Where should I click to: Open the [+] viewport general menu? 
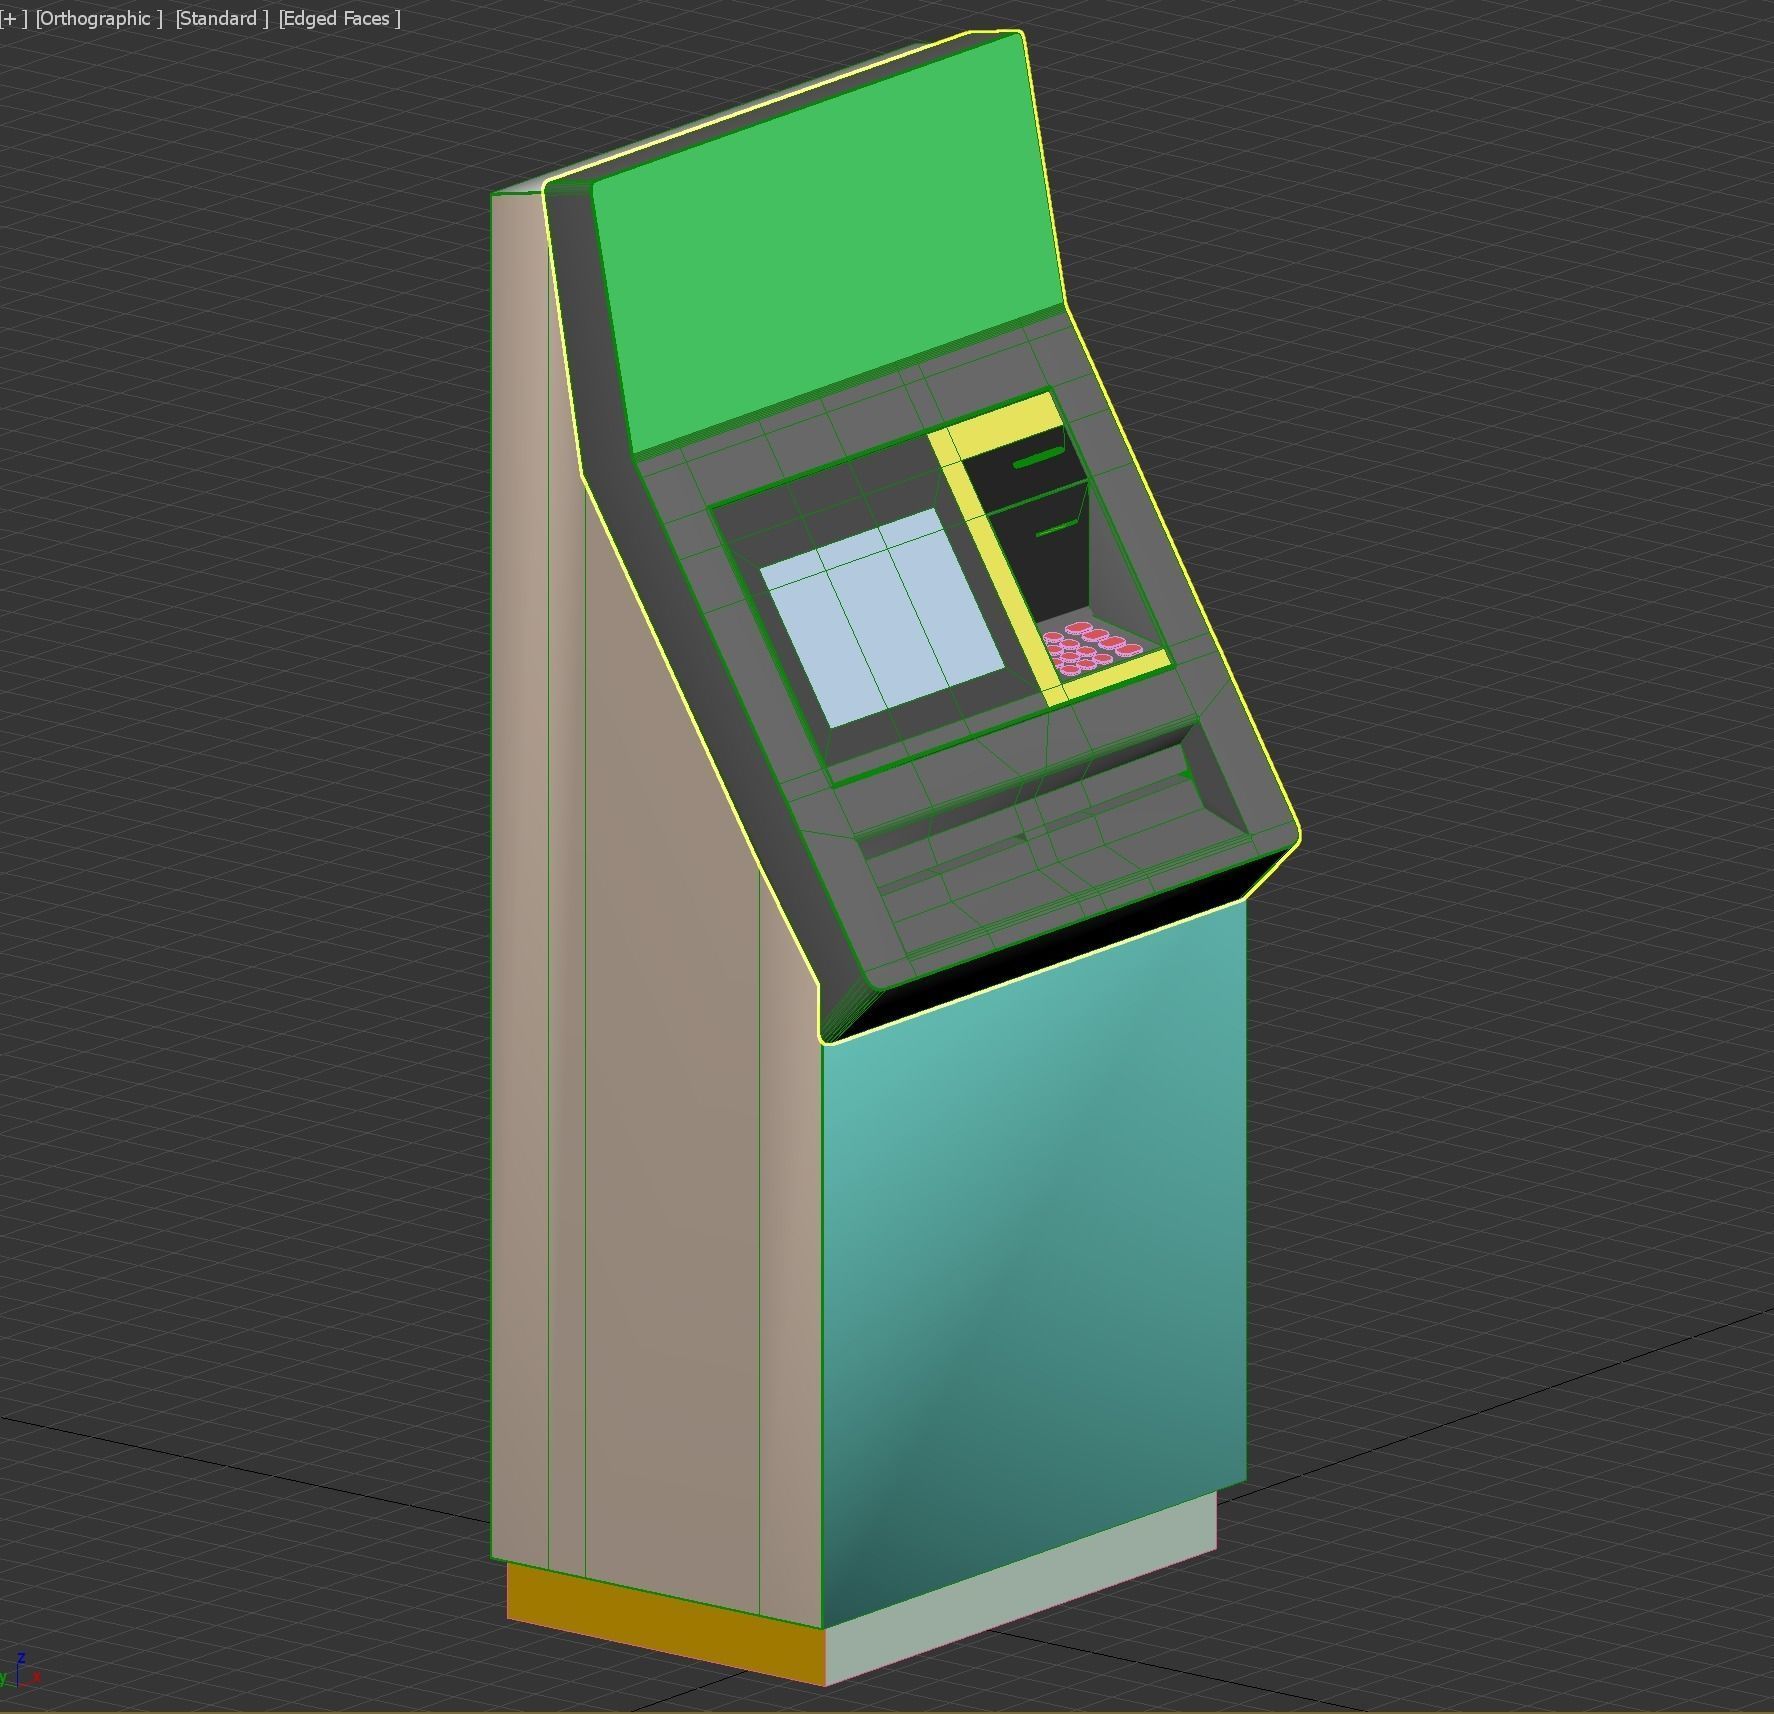[13, 19]
